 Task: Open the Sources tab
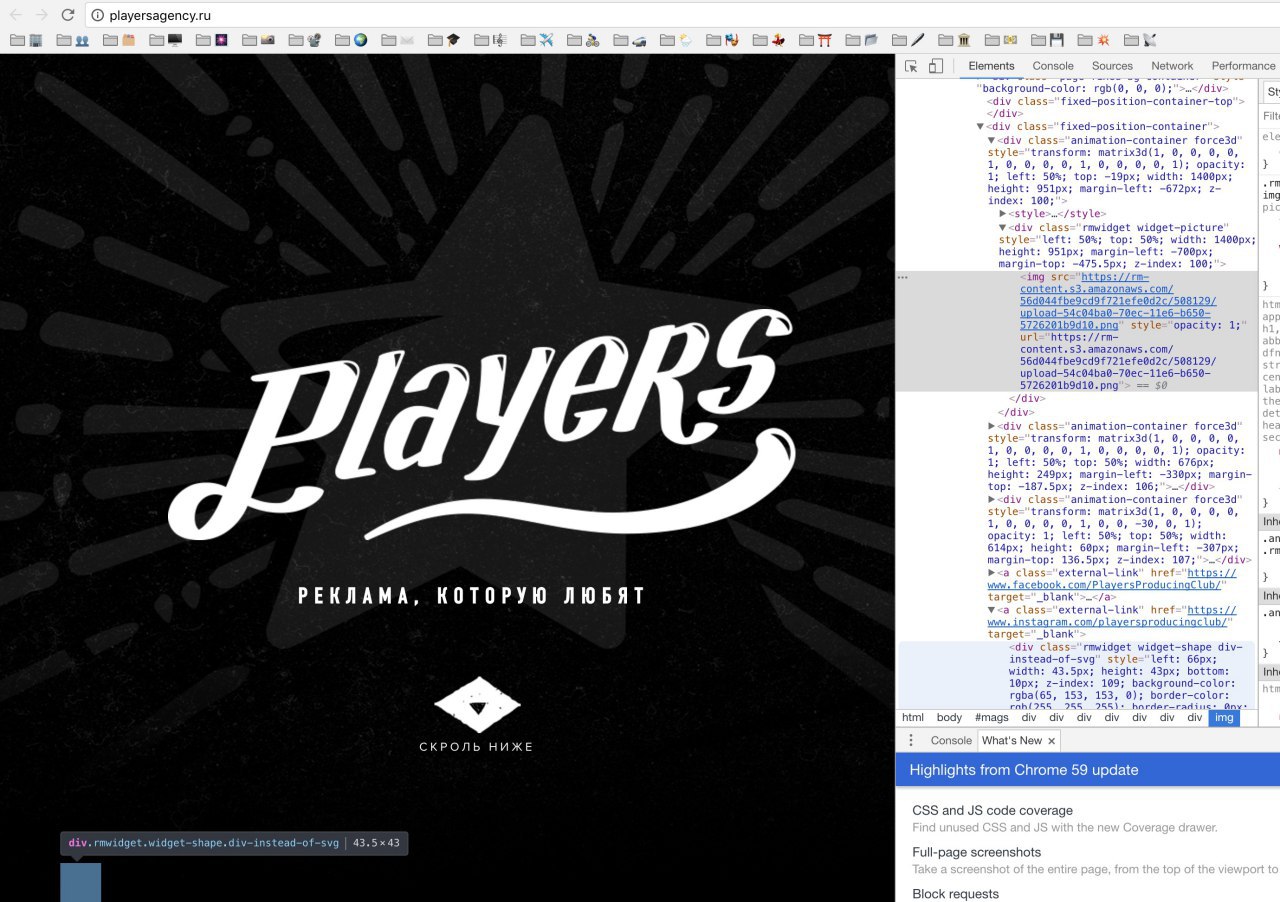click(x=1112, y=66)
